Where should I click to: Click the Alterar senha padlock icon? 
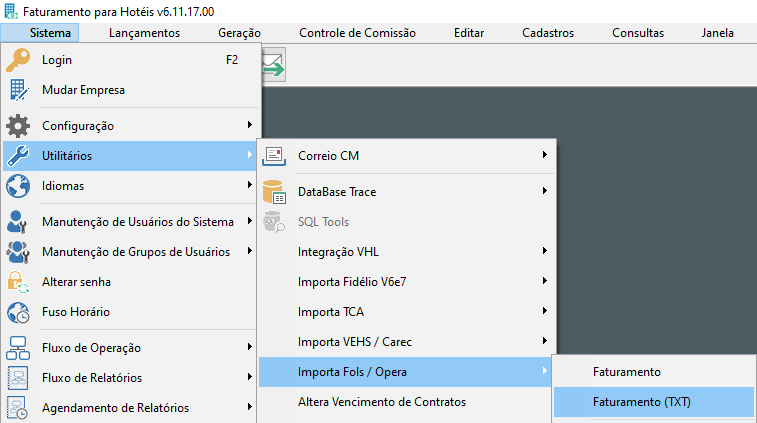click(18, 282)
